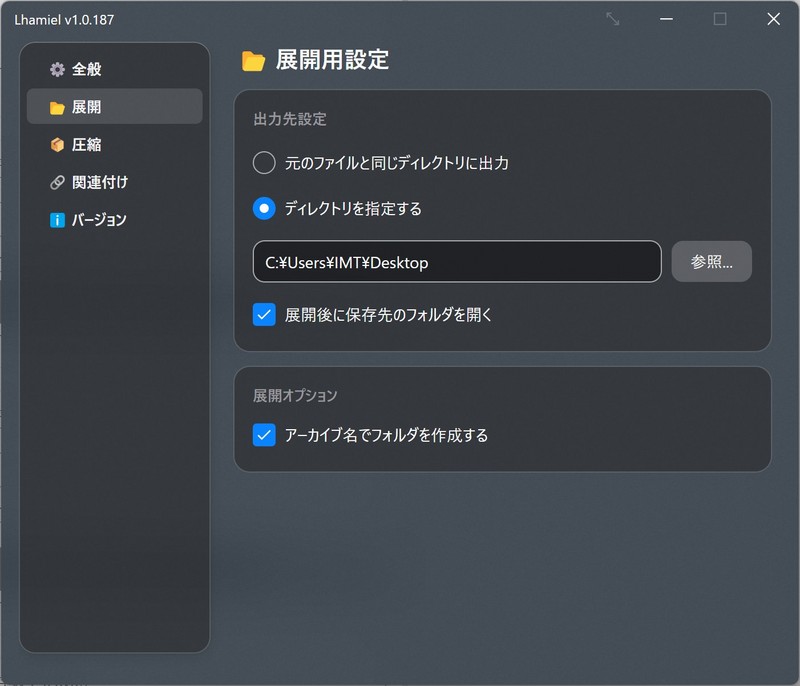
Task: Click the gear icon beside 全般
Action: coord(57,69)
